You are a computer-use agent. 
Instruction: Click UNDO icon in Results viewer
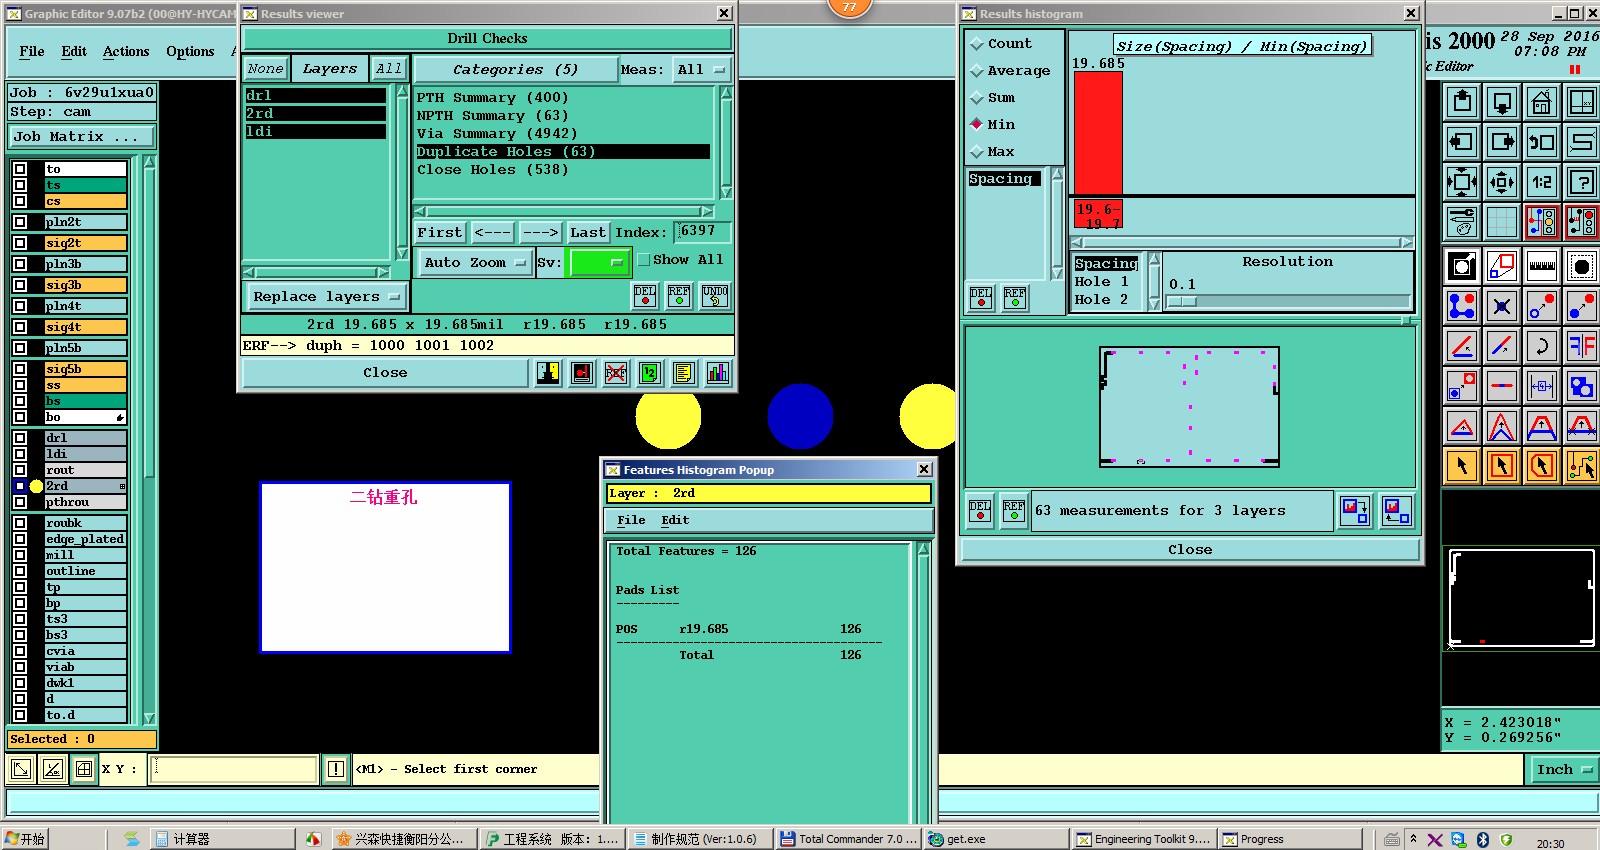(x=715, y=295)
